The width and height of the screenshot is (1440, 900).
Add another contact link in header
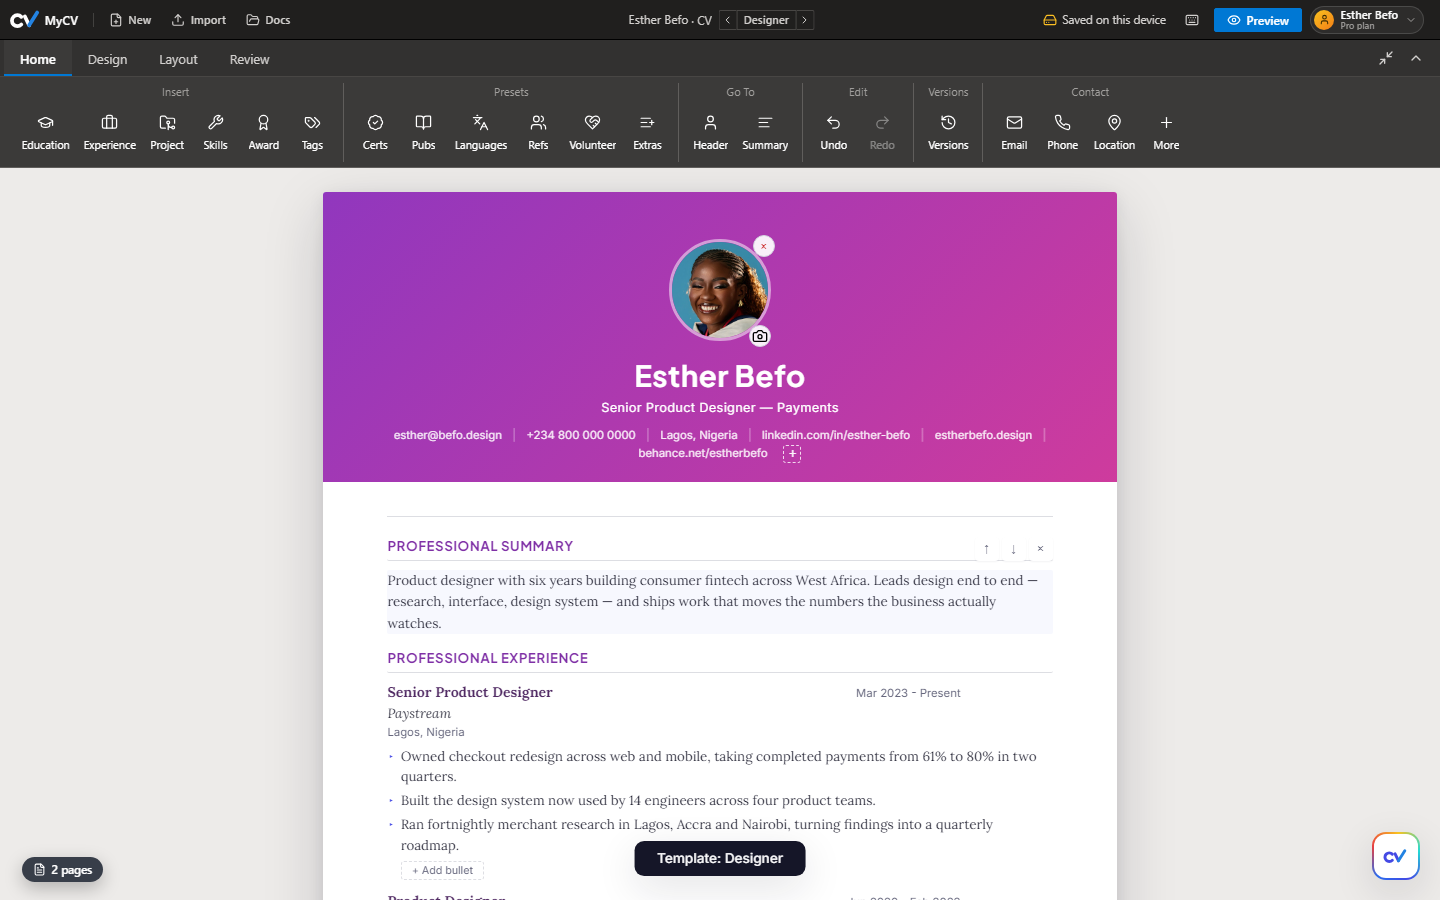coord(792,454)
